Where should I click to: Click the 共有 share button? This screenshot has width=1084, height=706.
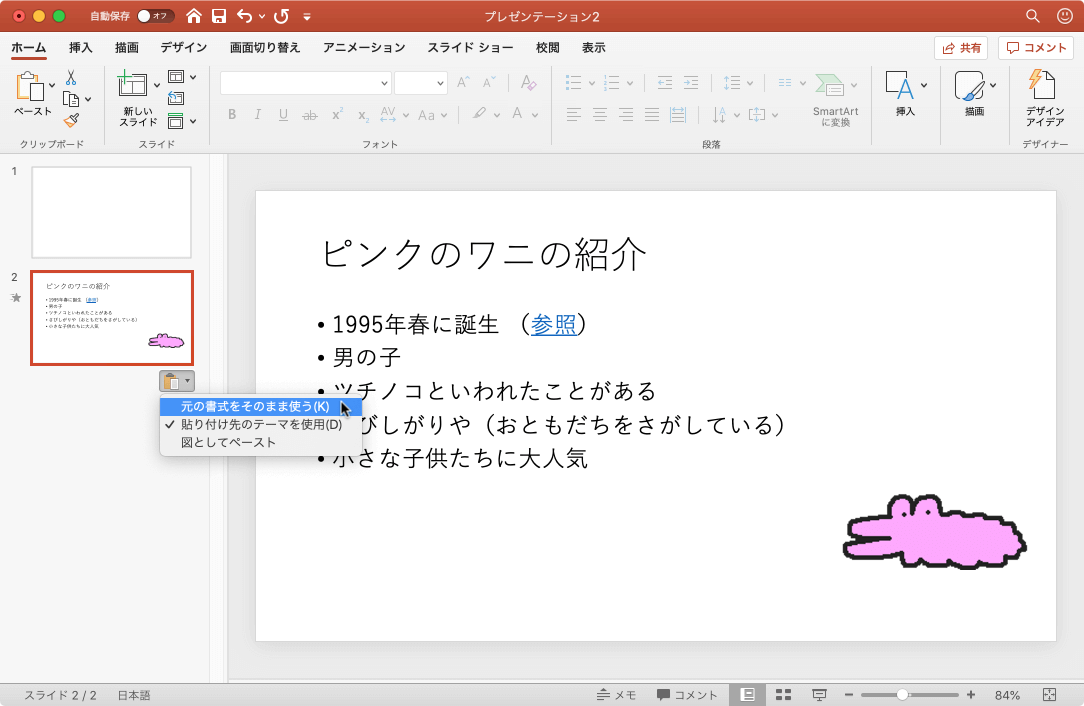[x=960, y=47]
